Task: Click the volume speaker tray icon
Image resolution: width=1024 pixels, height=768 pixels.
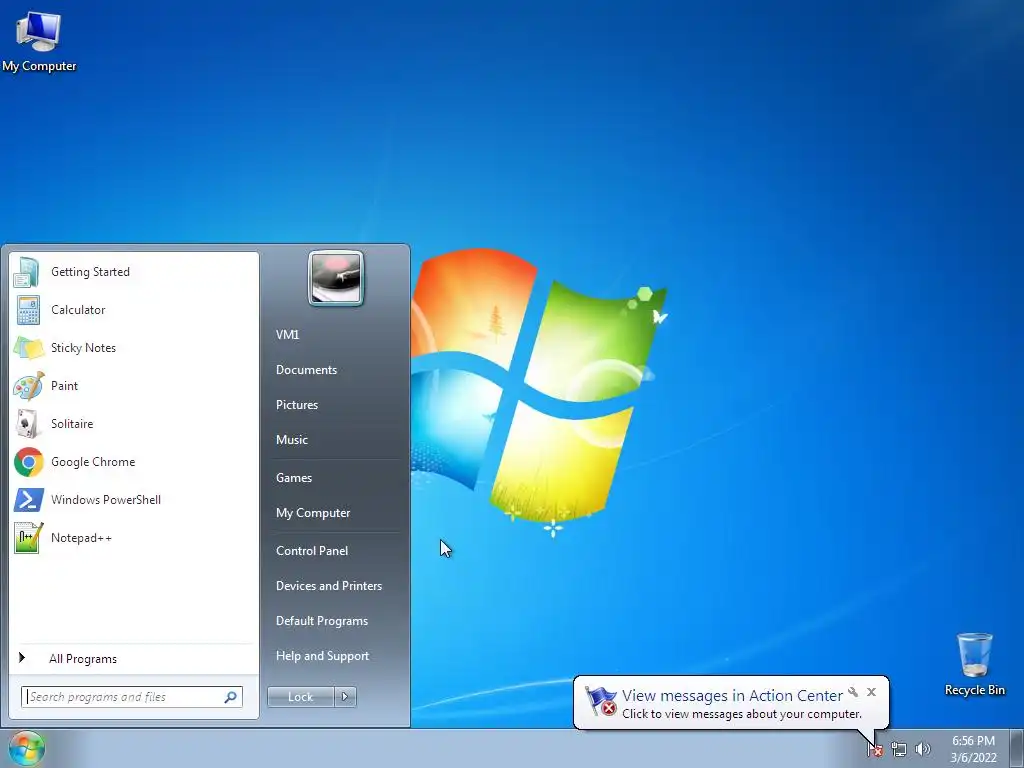Action: (923, 749)
